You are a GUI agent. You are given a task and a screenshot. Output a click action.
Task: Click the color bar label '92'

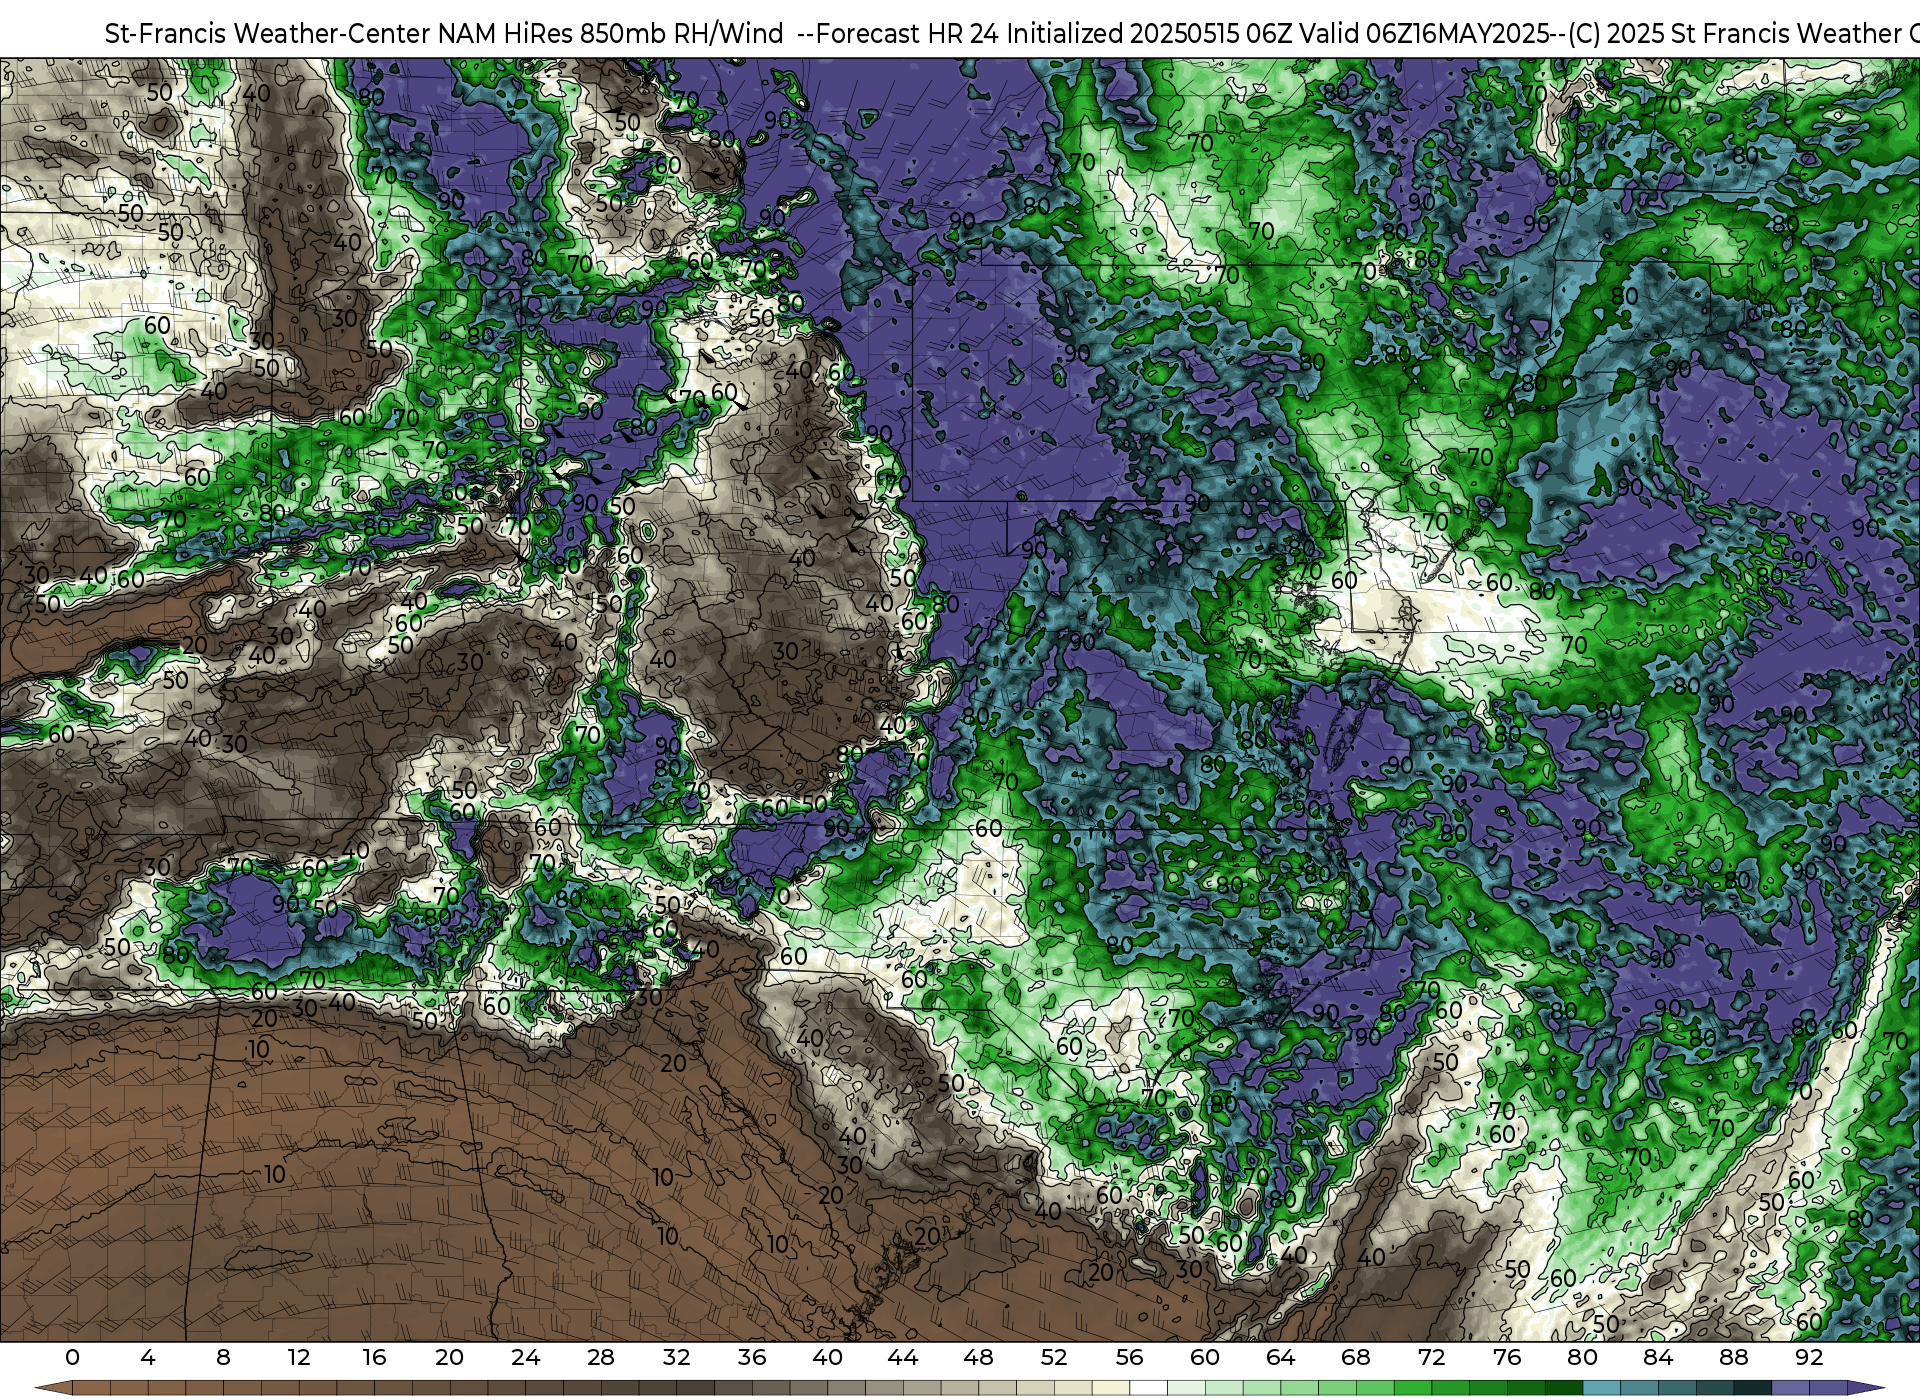1809,1357
